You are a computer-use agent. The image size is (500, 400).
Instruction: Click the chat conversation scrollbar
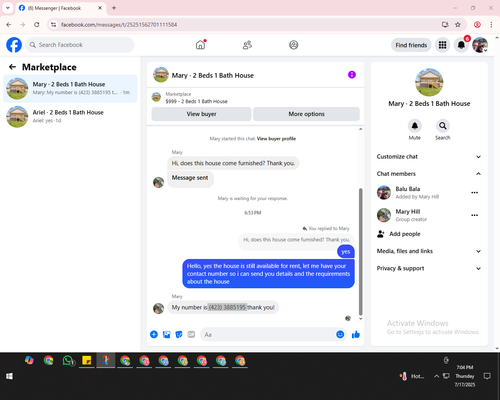[360, 252]
